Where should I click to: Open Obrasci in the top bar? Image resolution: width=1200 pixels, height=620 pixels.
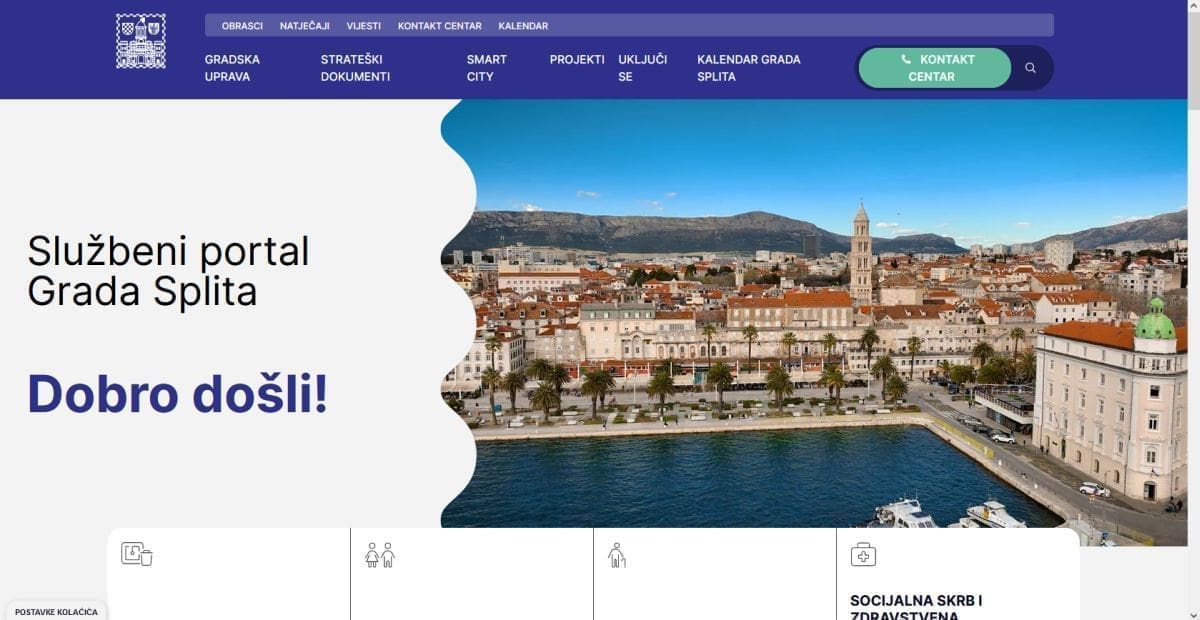click(242, 26)
